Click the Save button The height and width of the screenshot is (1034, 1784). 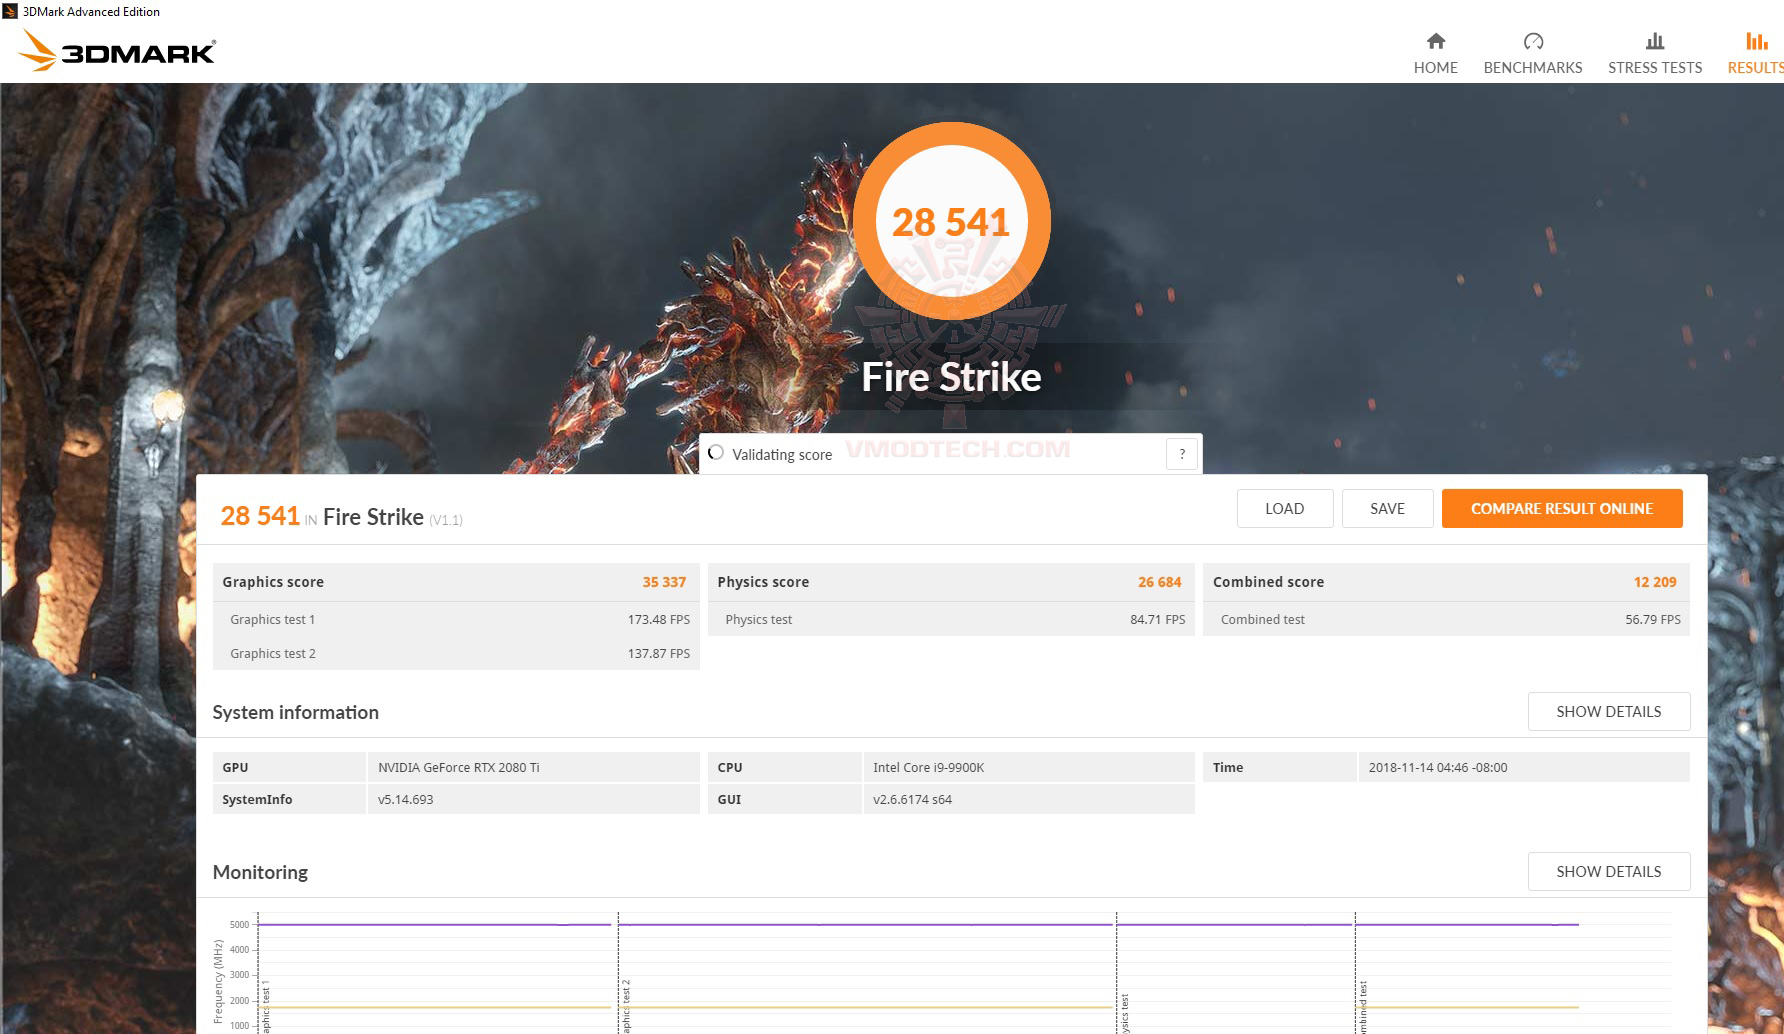1387,508
